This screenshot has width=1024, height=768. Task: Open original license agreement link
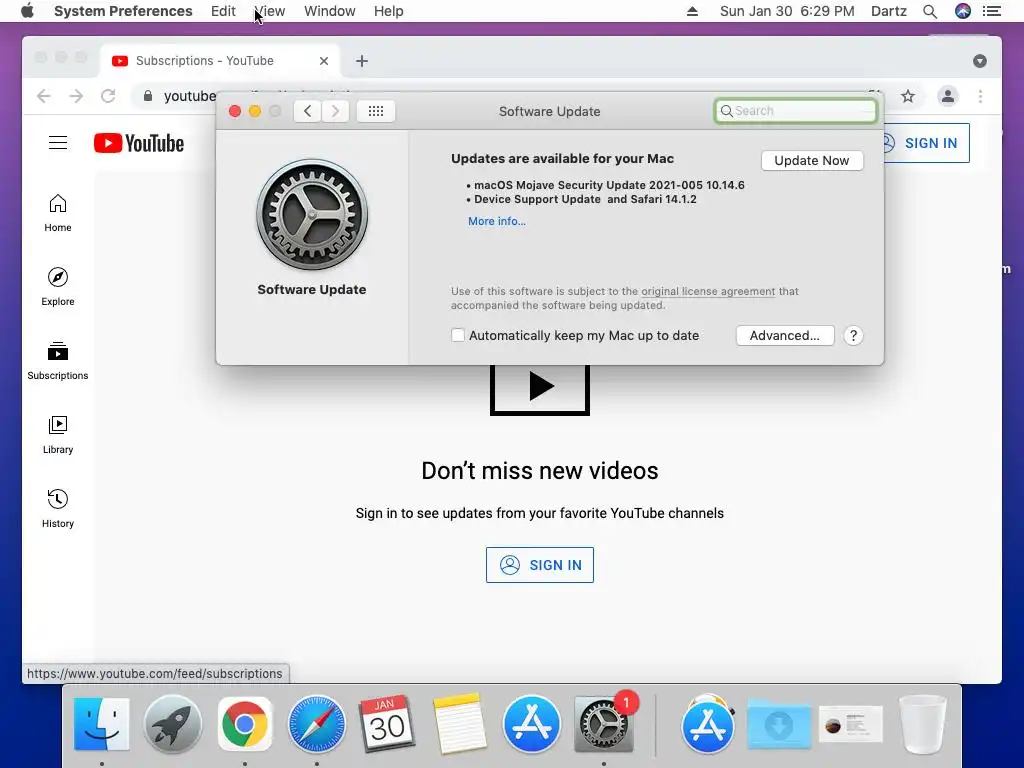coord(708,291)
